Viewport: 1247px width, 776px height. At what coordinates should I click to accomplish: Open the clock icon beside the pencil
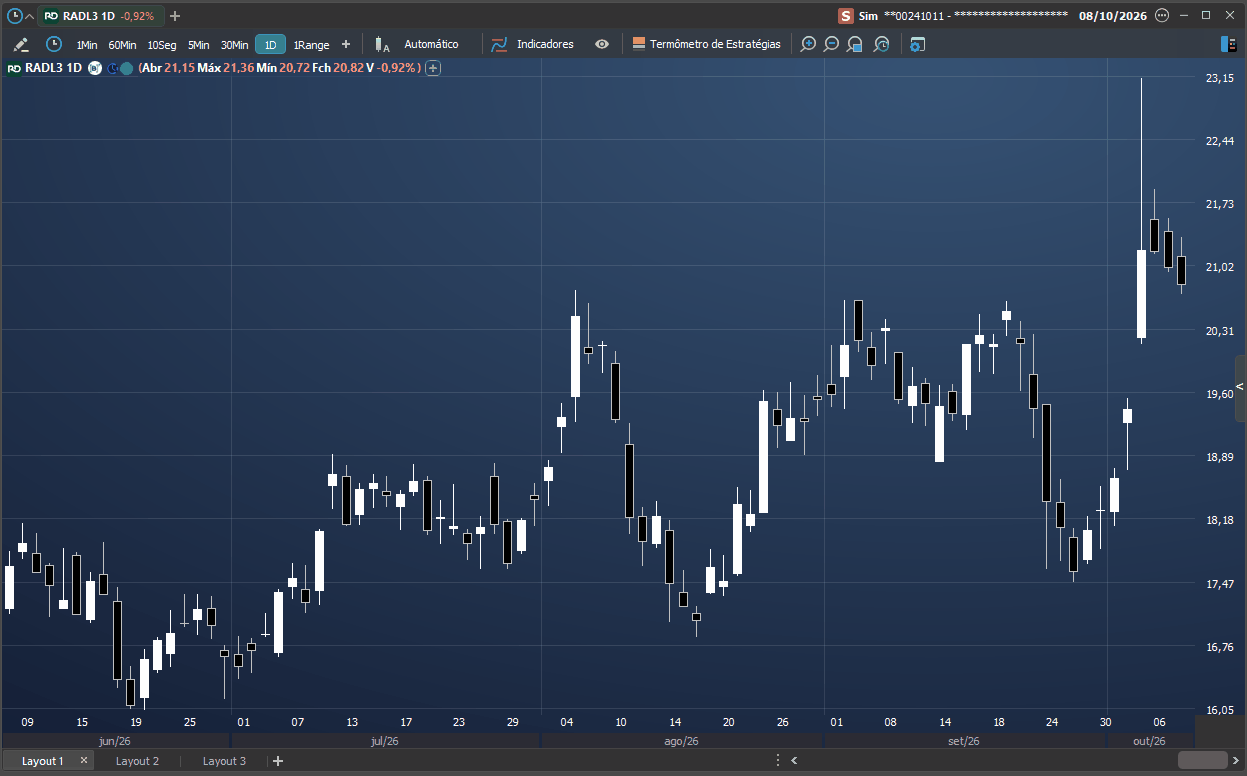(x=54, y=44)
